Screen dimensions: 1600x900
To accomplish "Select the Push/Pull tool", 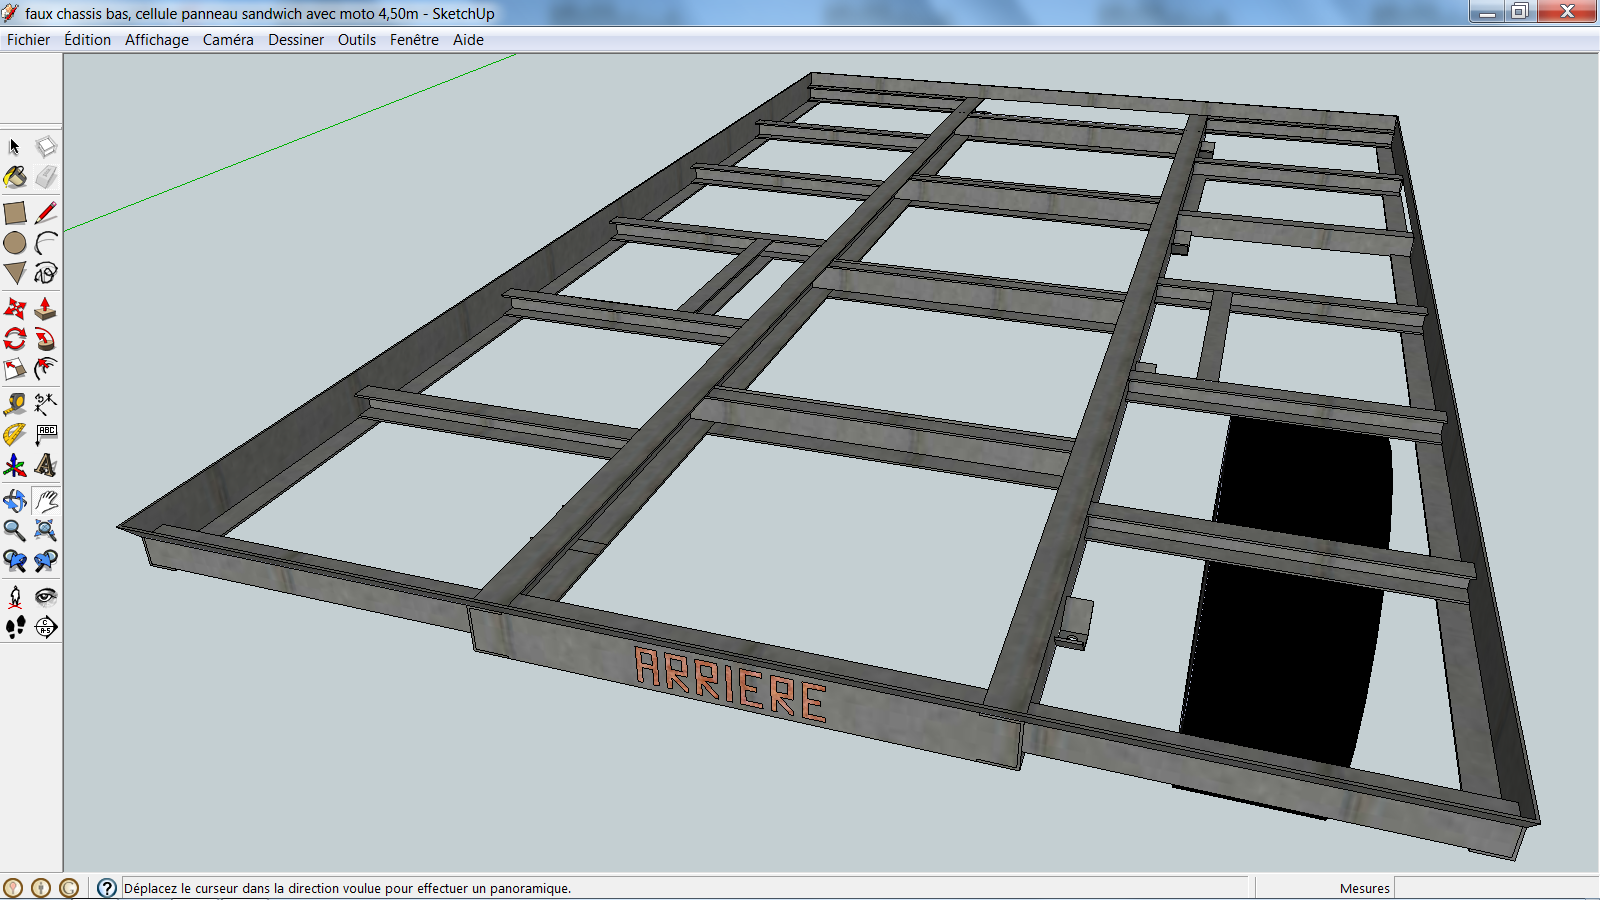I will click(46, 308).
